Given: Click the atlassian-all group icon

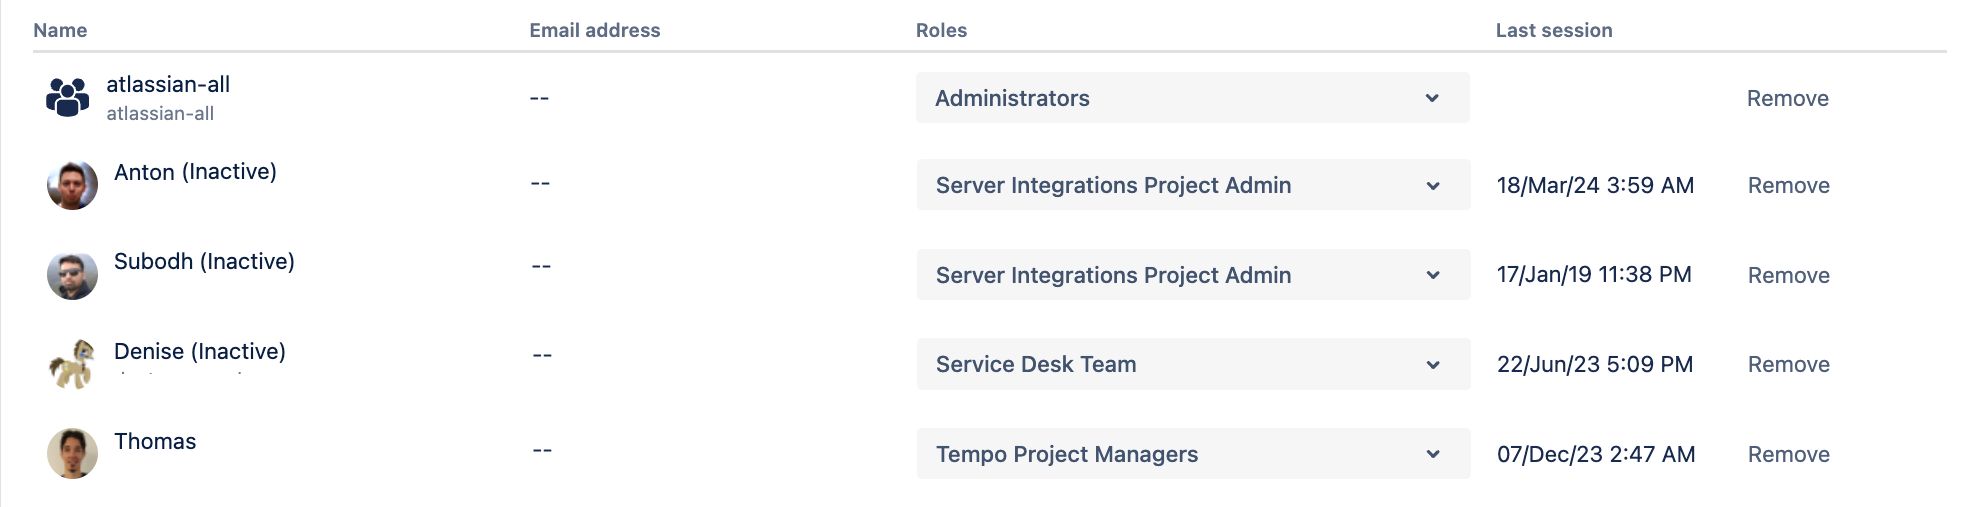Looking at the screenshot, I should pyautogui.click(x=68, y=98).
